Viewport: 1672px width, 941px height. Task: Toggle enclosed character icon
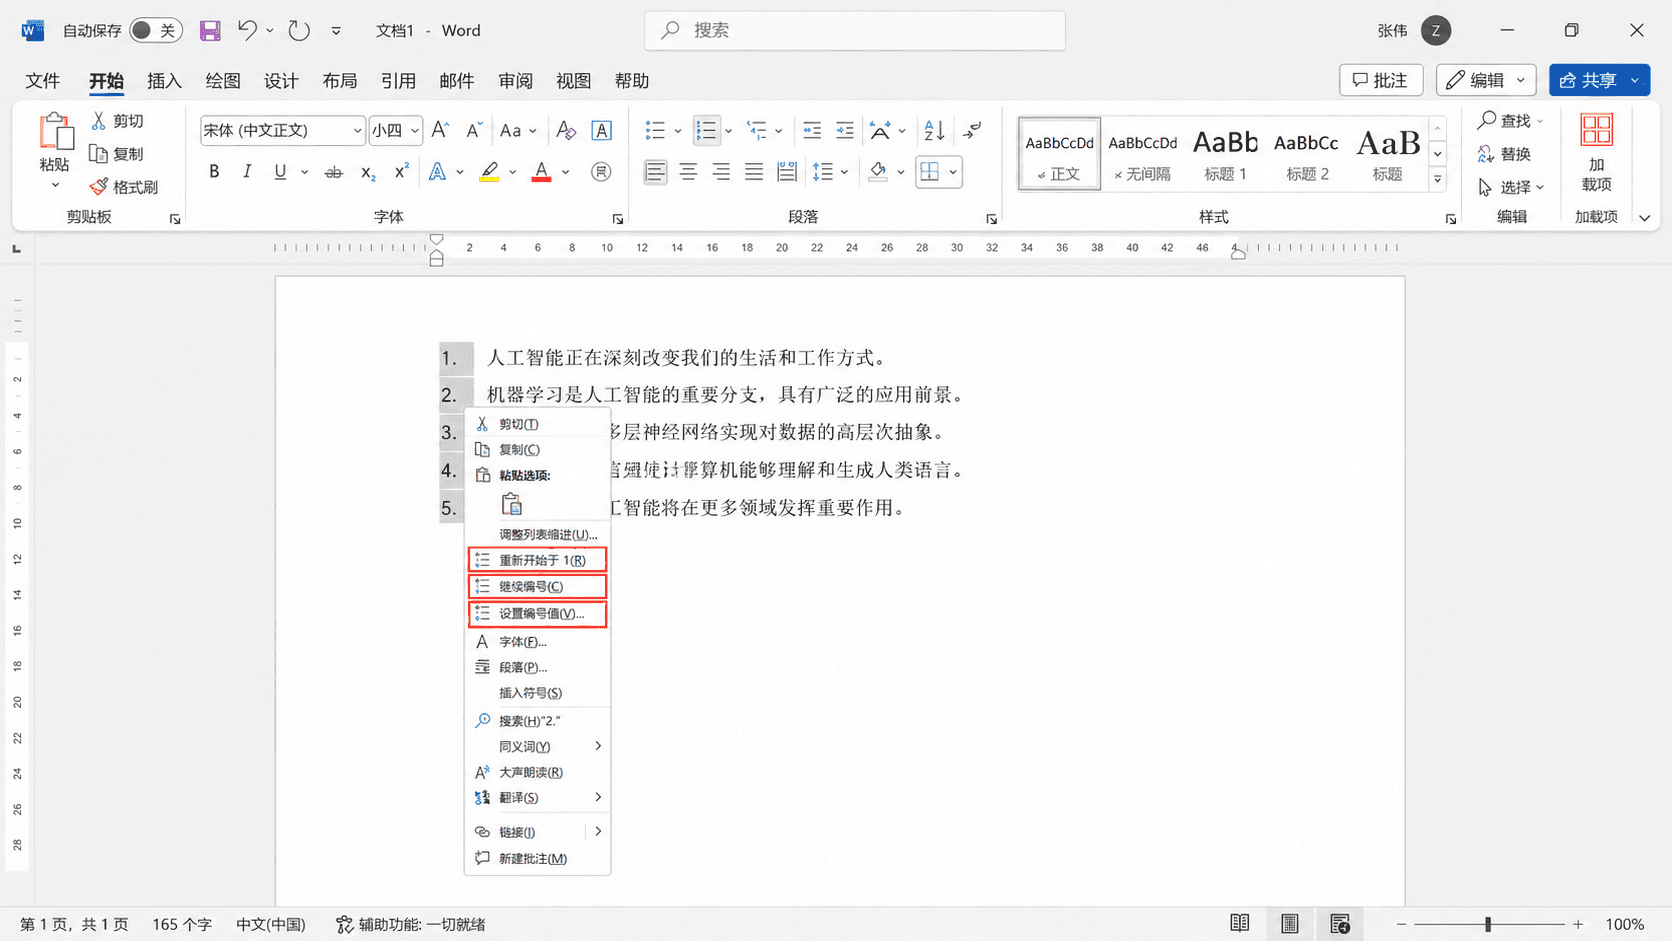[x=601, y=172]
